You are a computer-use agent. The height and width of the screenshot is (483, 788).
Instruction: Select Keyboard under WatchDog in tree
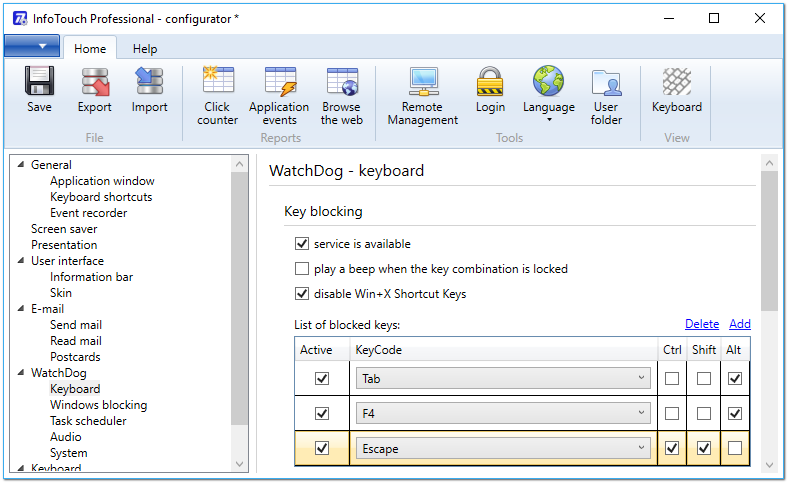coord(75,389)
